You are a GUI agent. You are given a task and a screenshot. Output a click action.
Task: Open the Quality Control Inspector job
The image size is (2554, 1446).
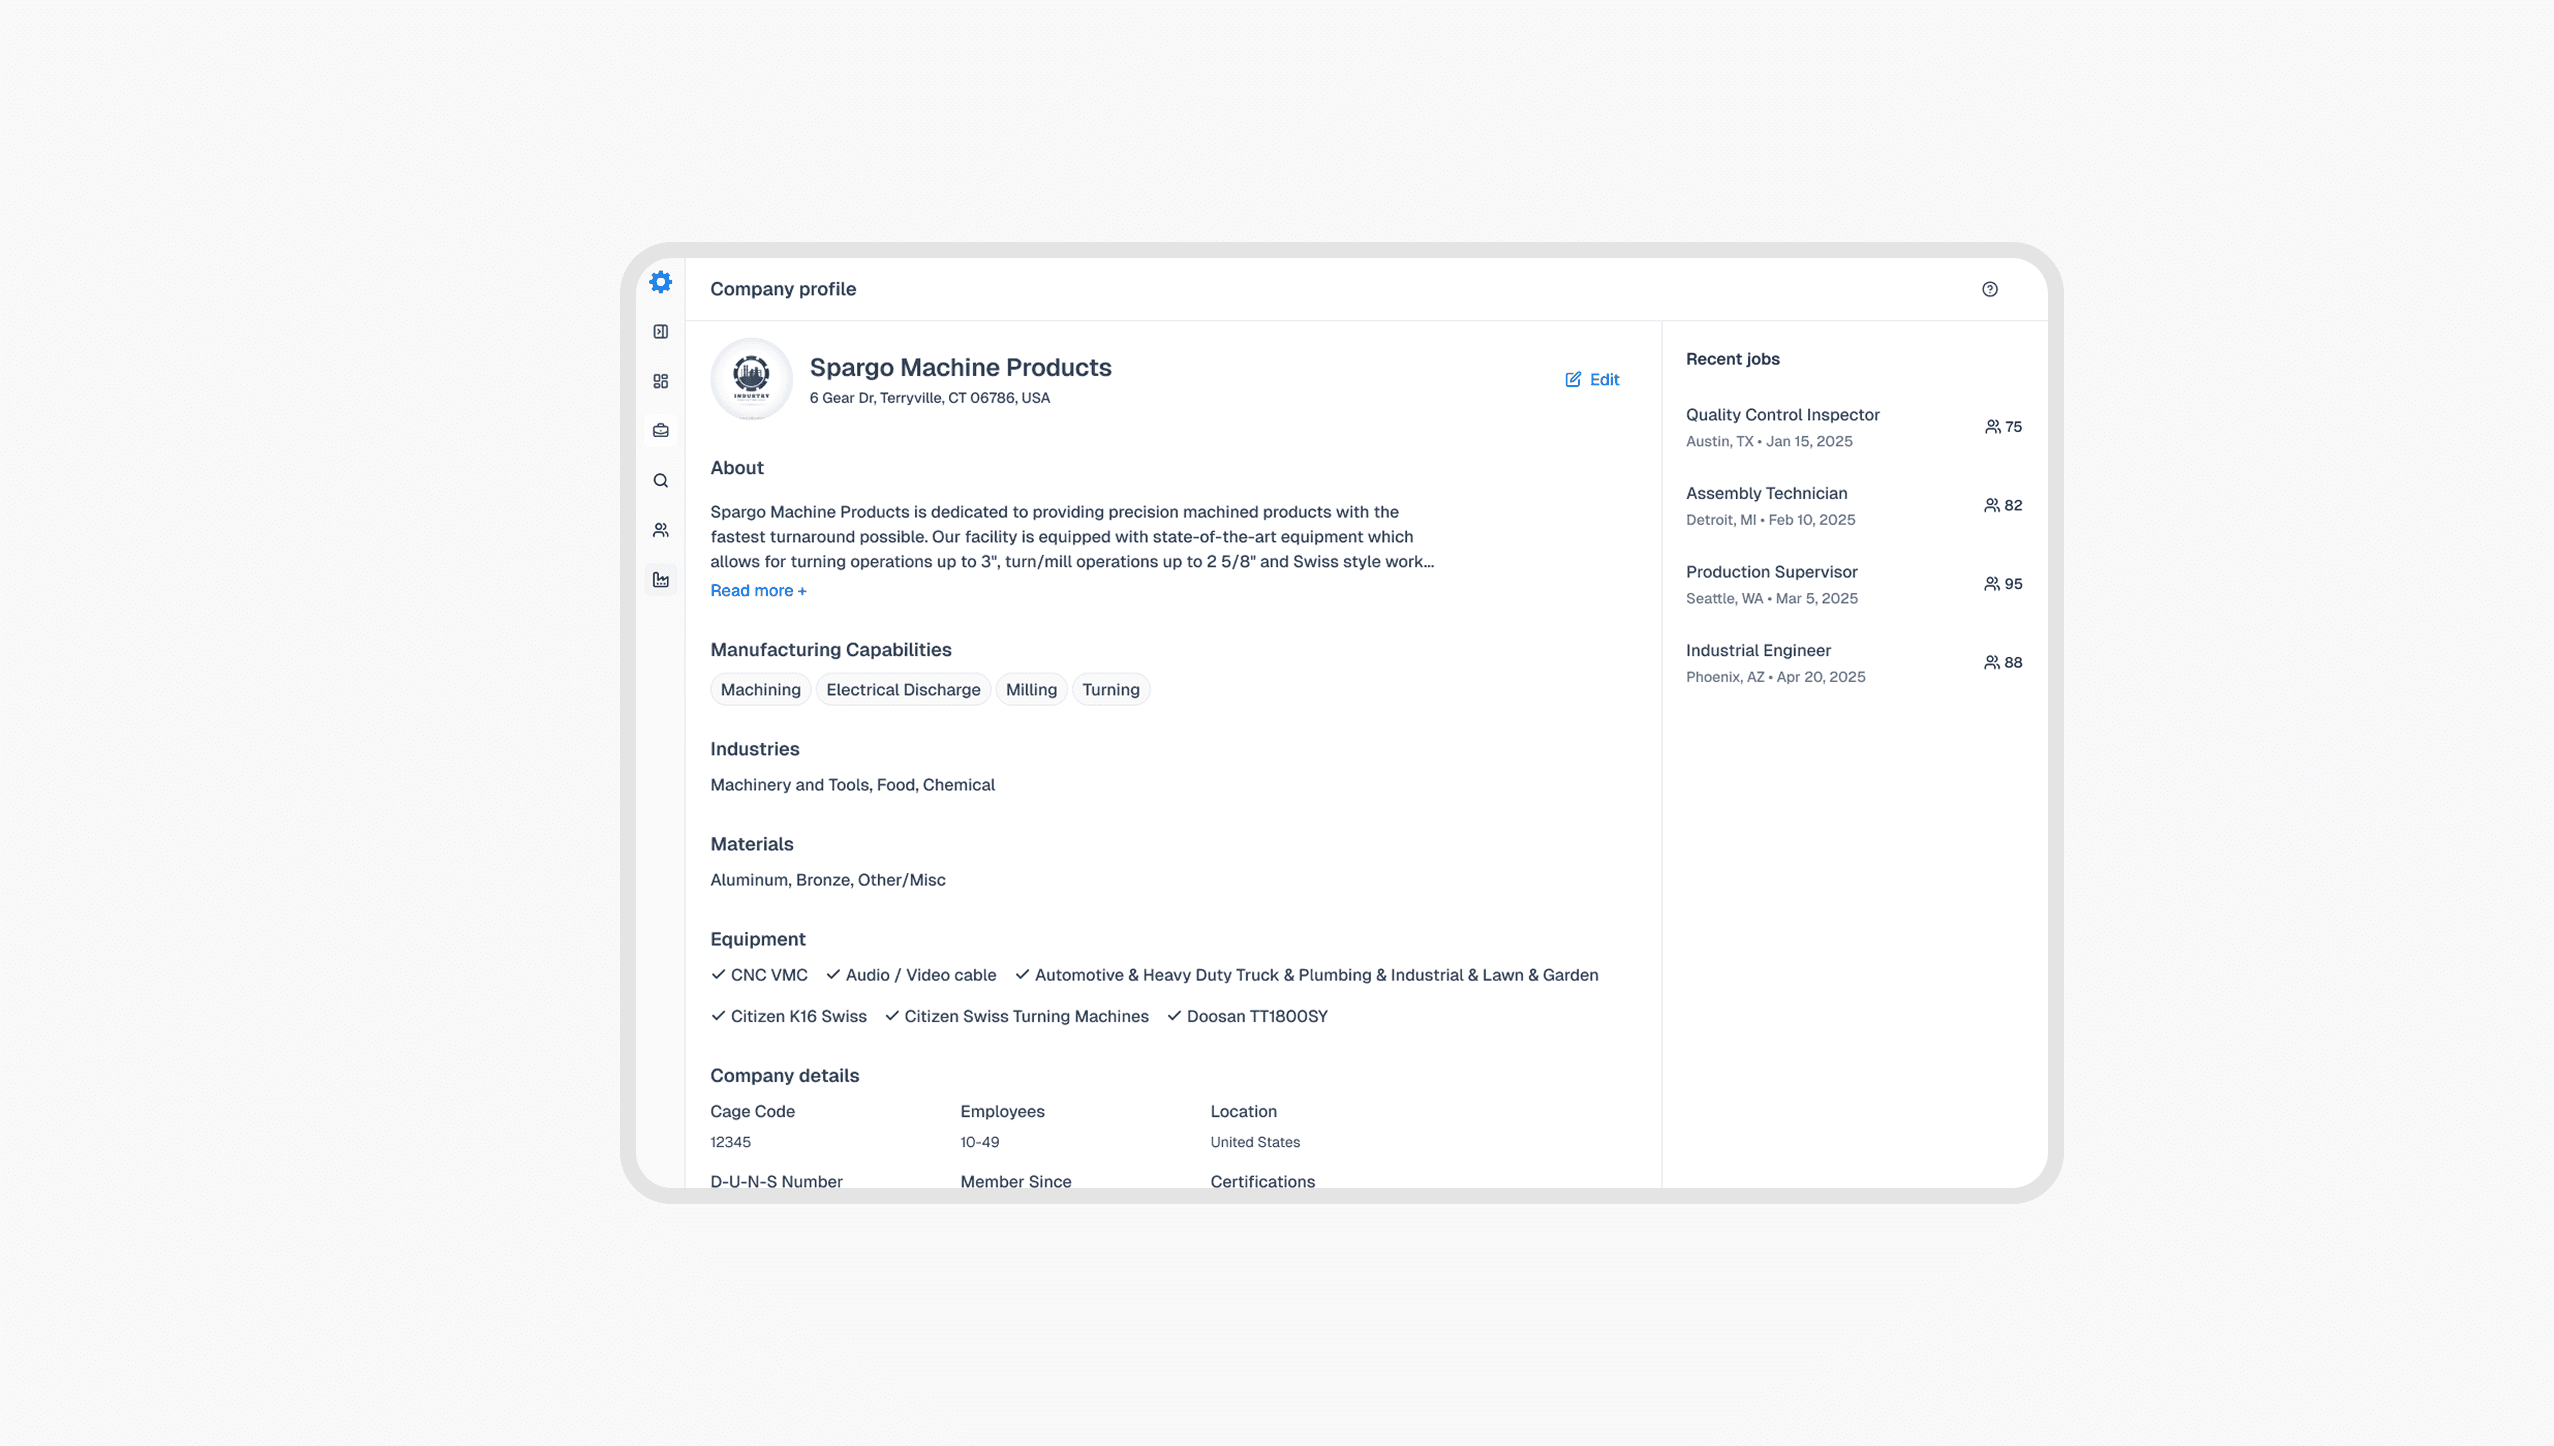pyautogui.click(x=1782, y=415)
